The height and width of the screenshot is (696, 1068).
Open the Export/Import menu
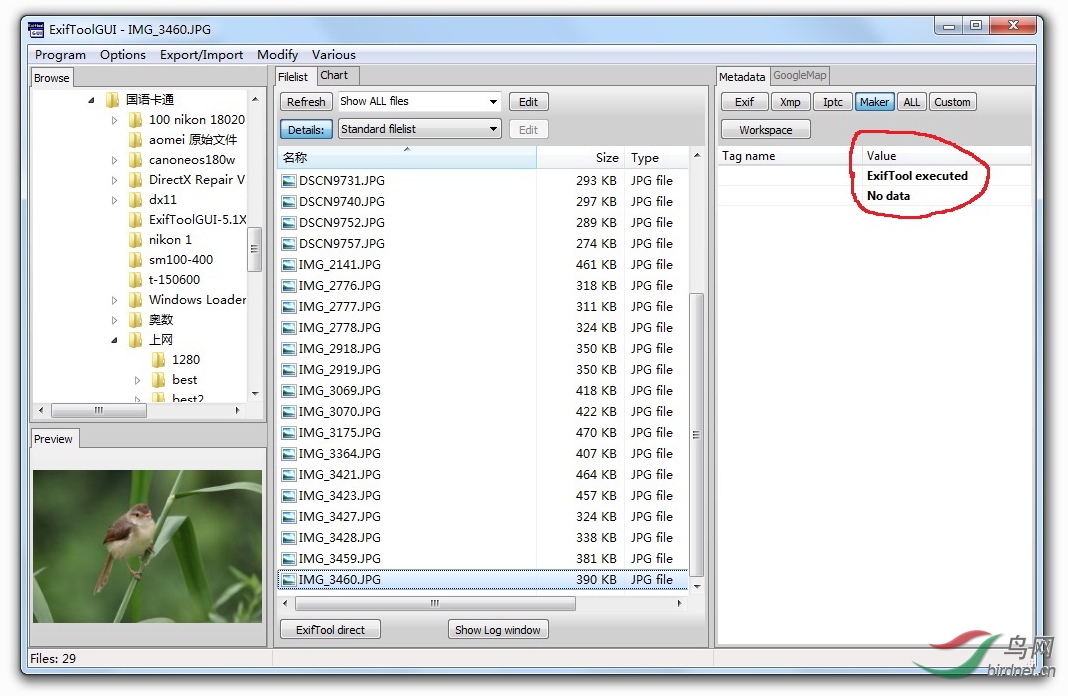click(x=201, y=55)
